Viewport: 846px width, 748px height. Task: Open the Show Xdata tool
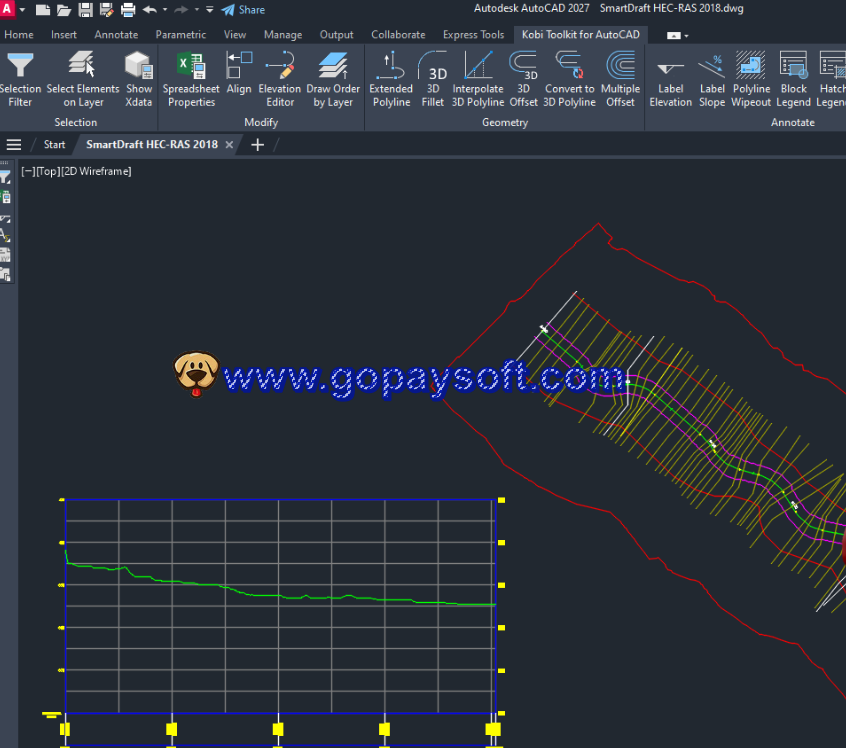[x=139, y=79]
